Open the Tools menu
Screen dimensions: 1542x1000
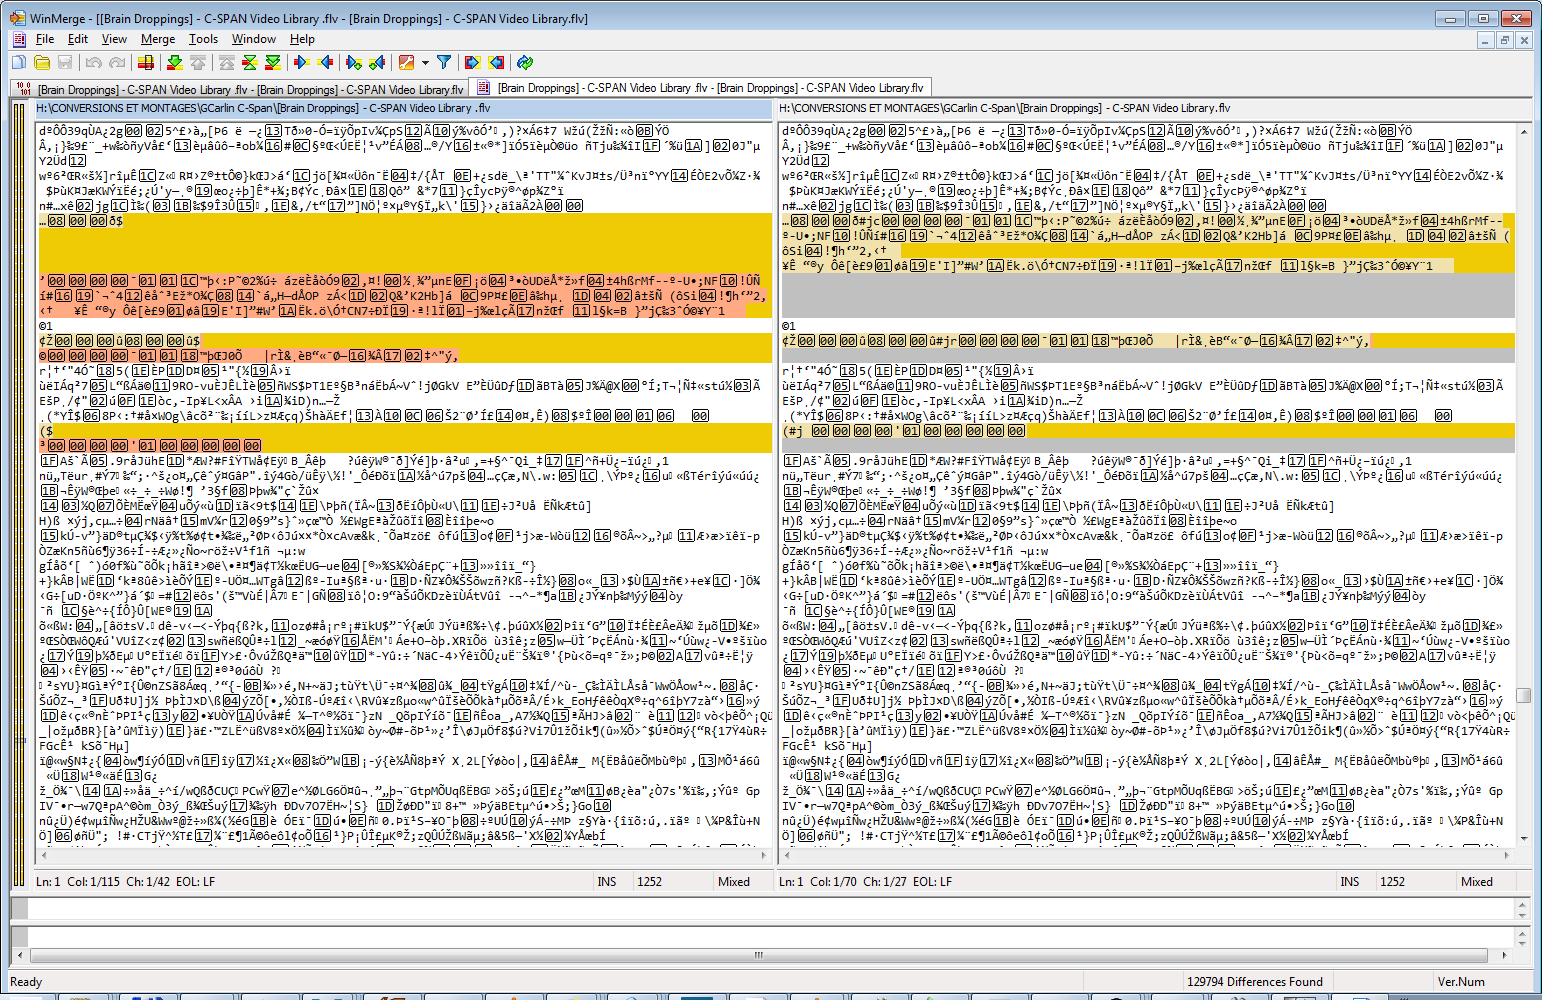pos(203,39)
